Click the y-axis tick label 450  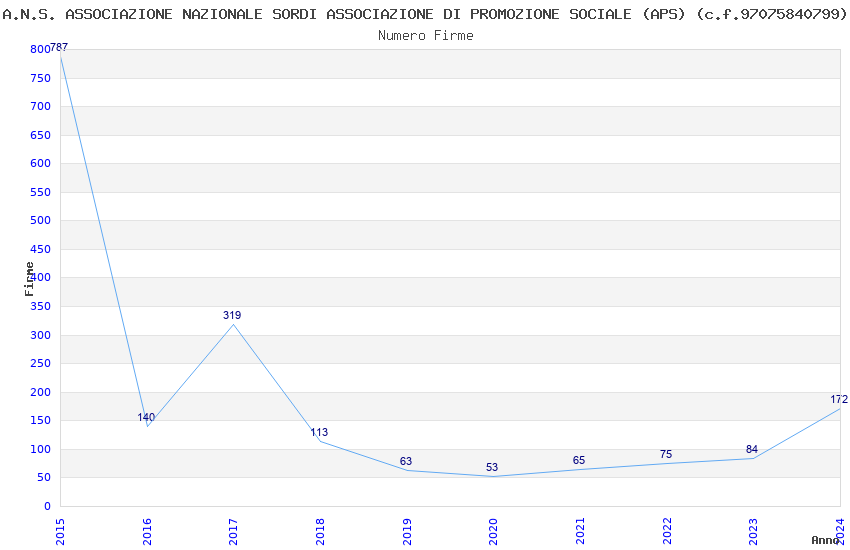[x=41, y=249]
